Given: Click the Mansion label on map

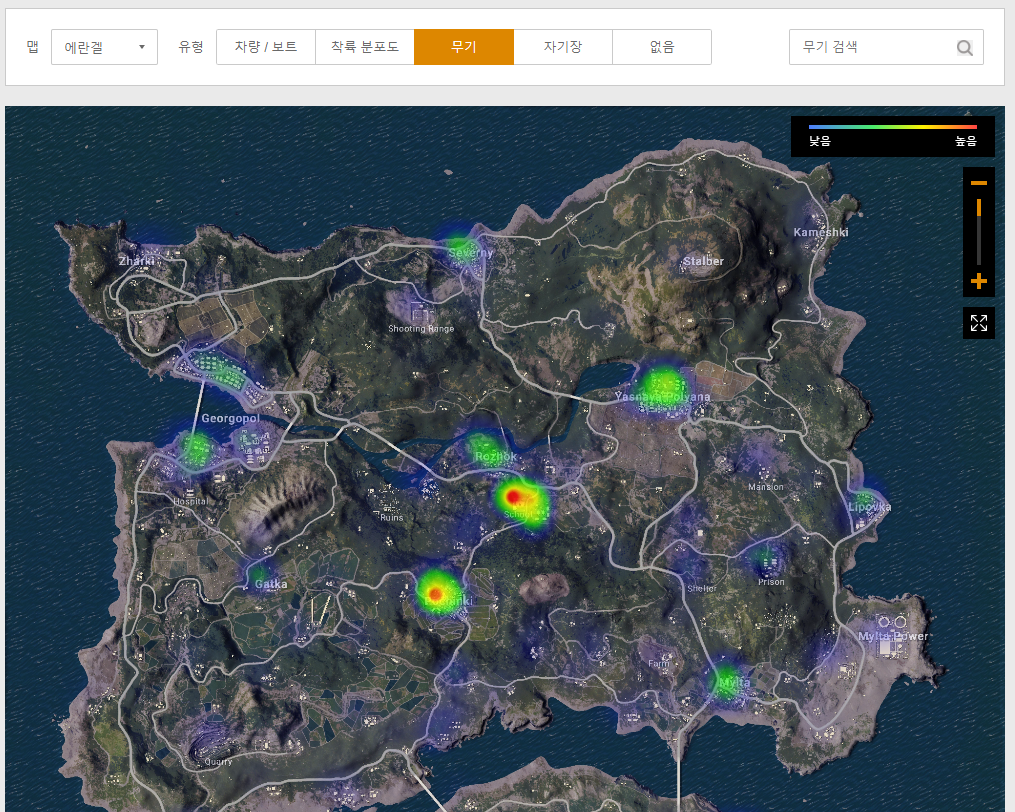Looking at the screenshot, I should pos(766,487).
